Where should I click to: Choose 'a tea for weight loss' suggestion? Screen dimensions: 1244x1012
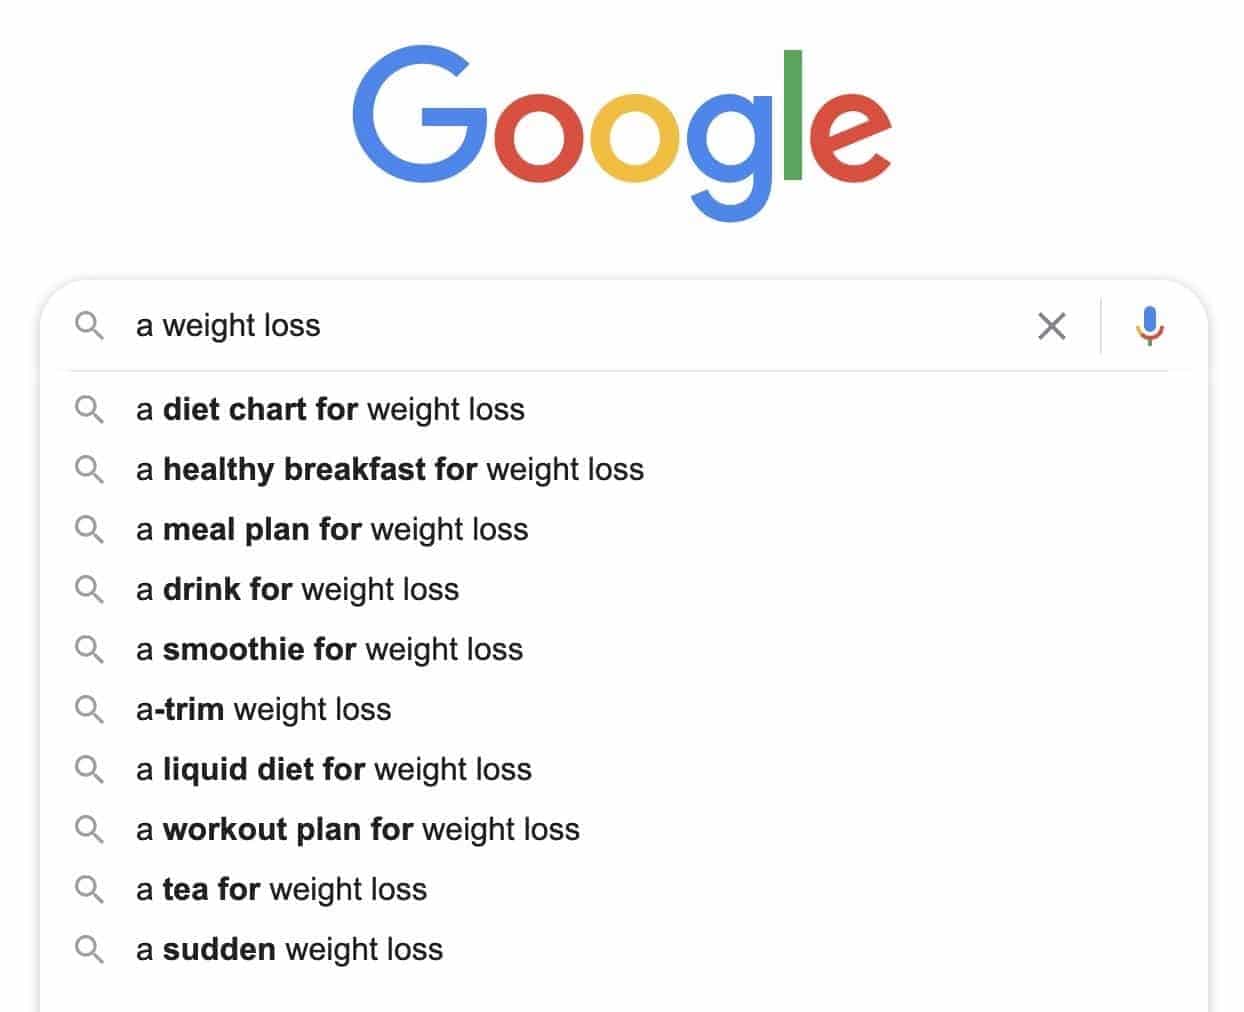point(623,889)
